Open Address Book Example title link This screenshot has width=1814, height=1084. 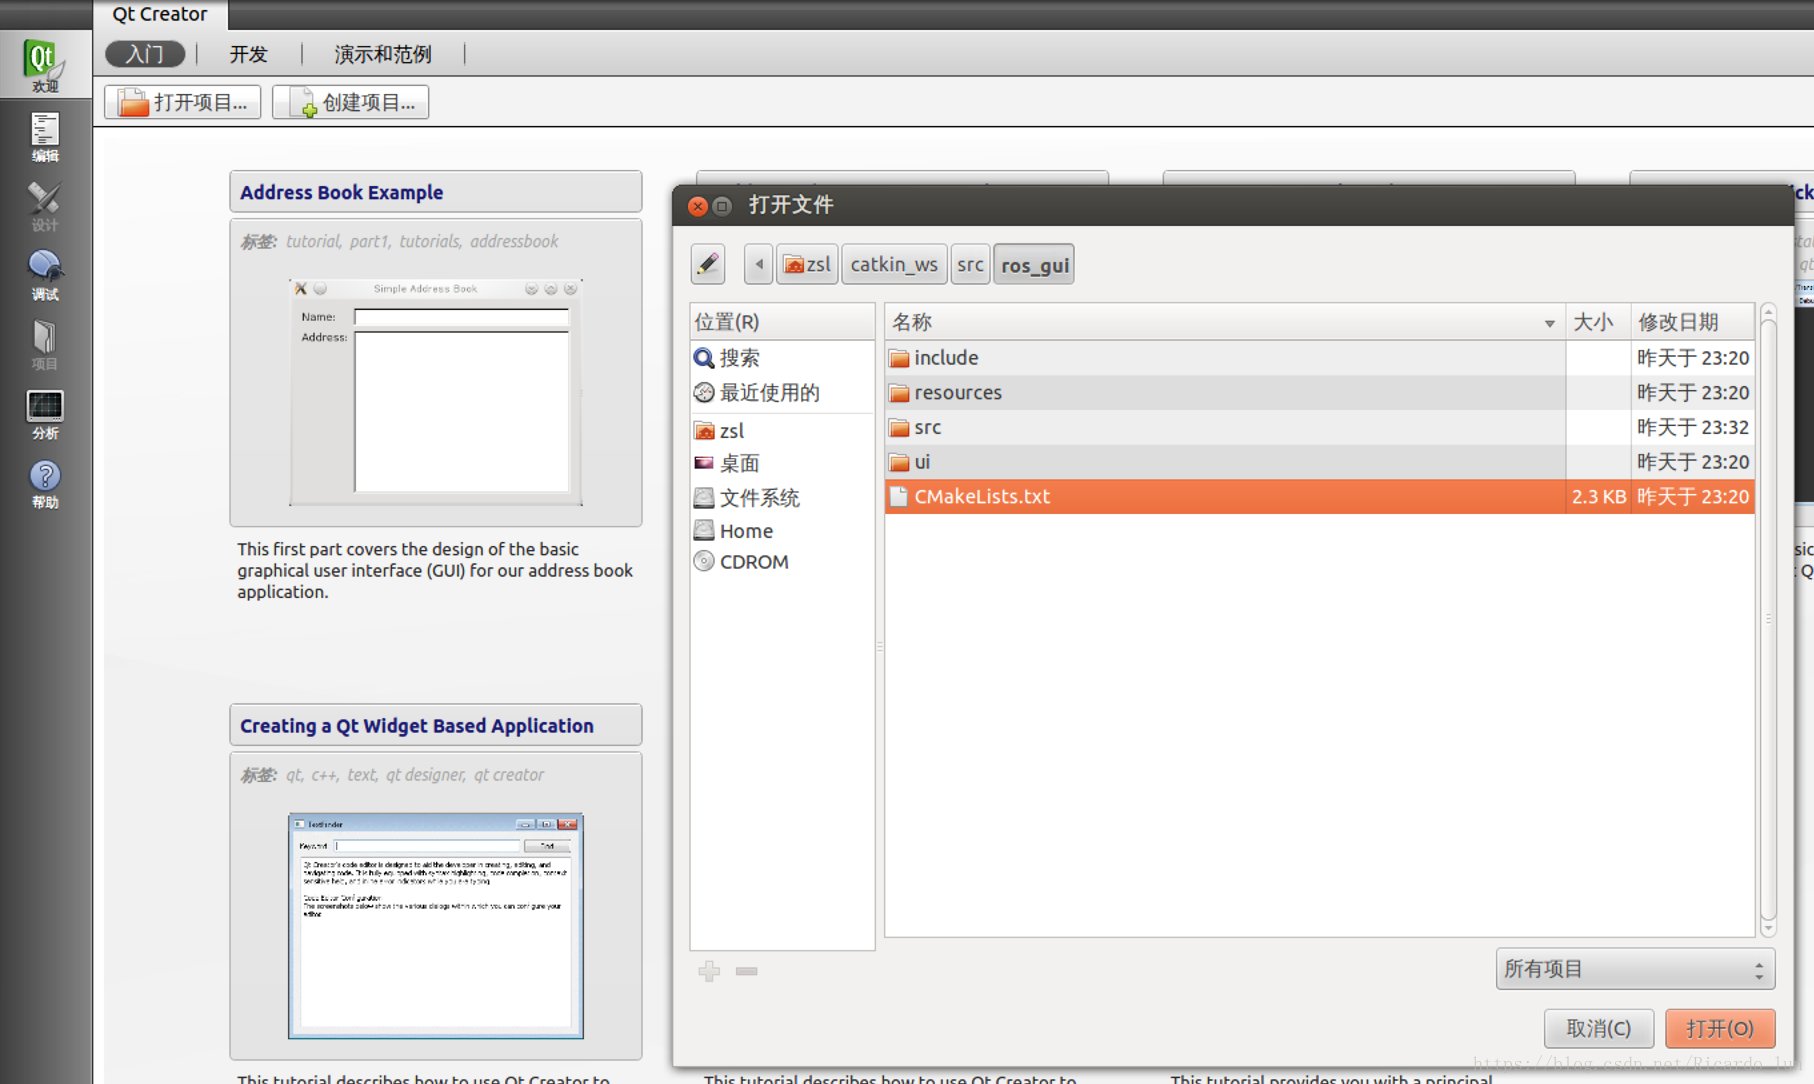341,192
